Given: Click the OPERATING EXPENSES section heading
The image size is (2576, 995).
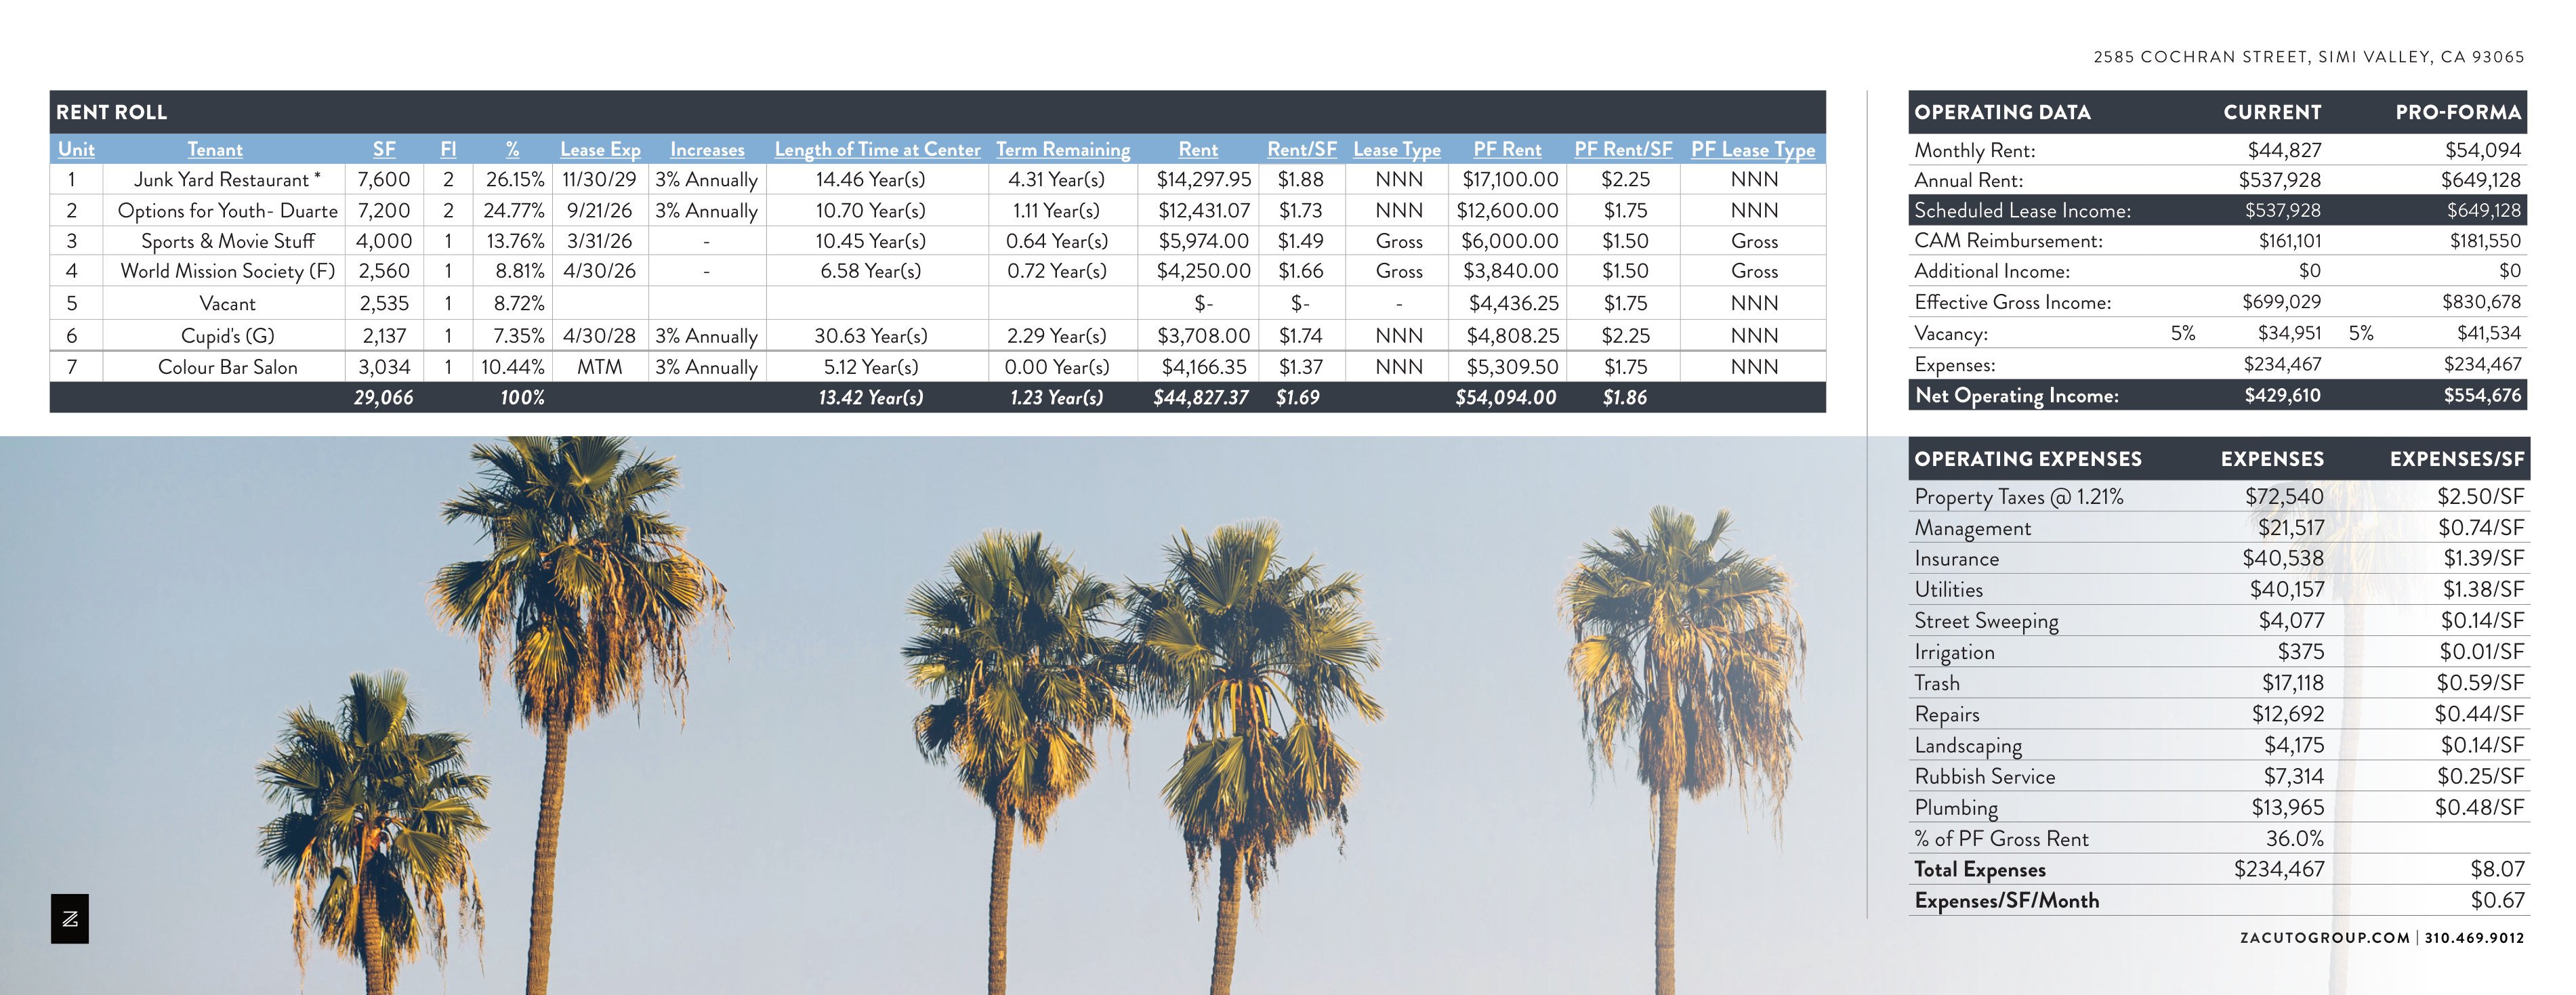Looking at the screenshot, I should (2027, 459).
